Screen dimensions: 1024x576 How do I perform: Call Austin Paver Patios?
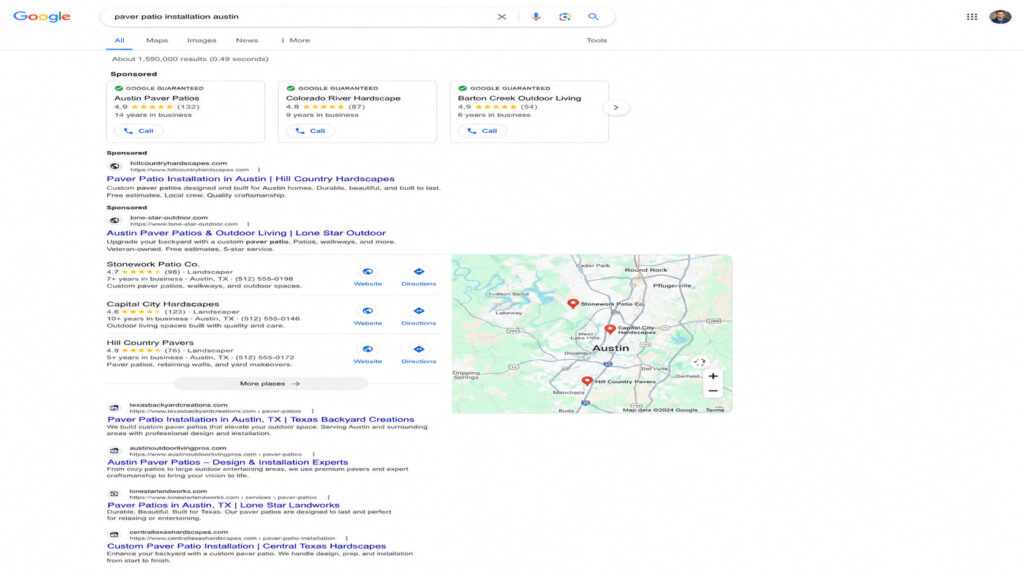[138, 131]
